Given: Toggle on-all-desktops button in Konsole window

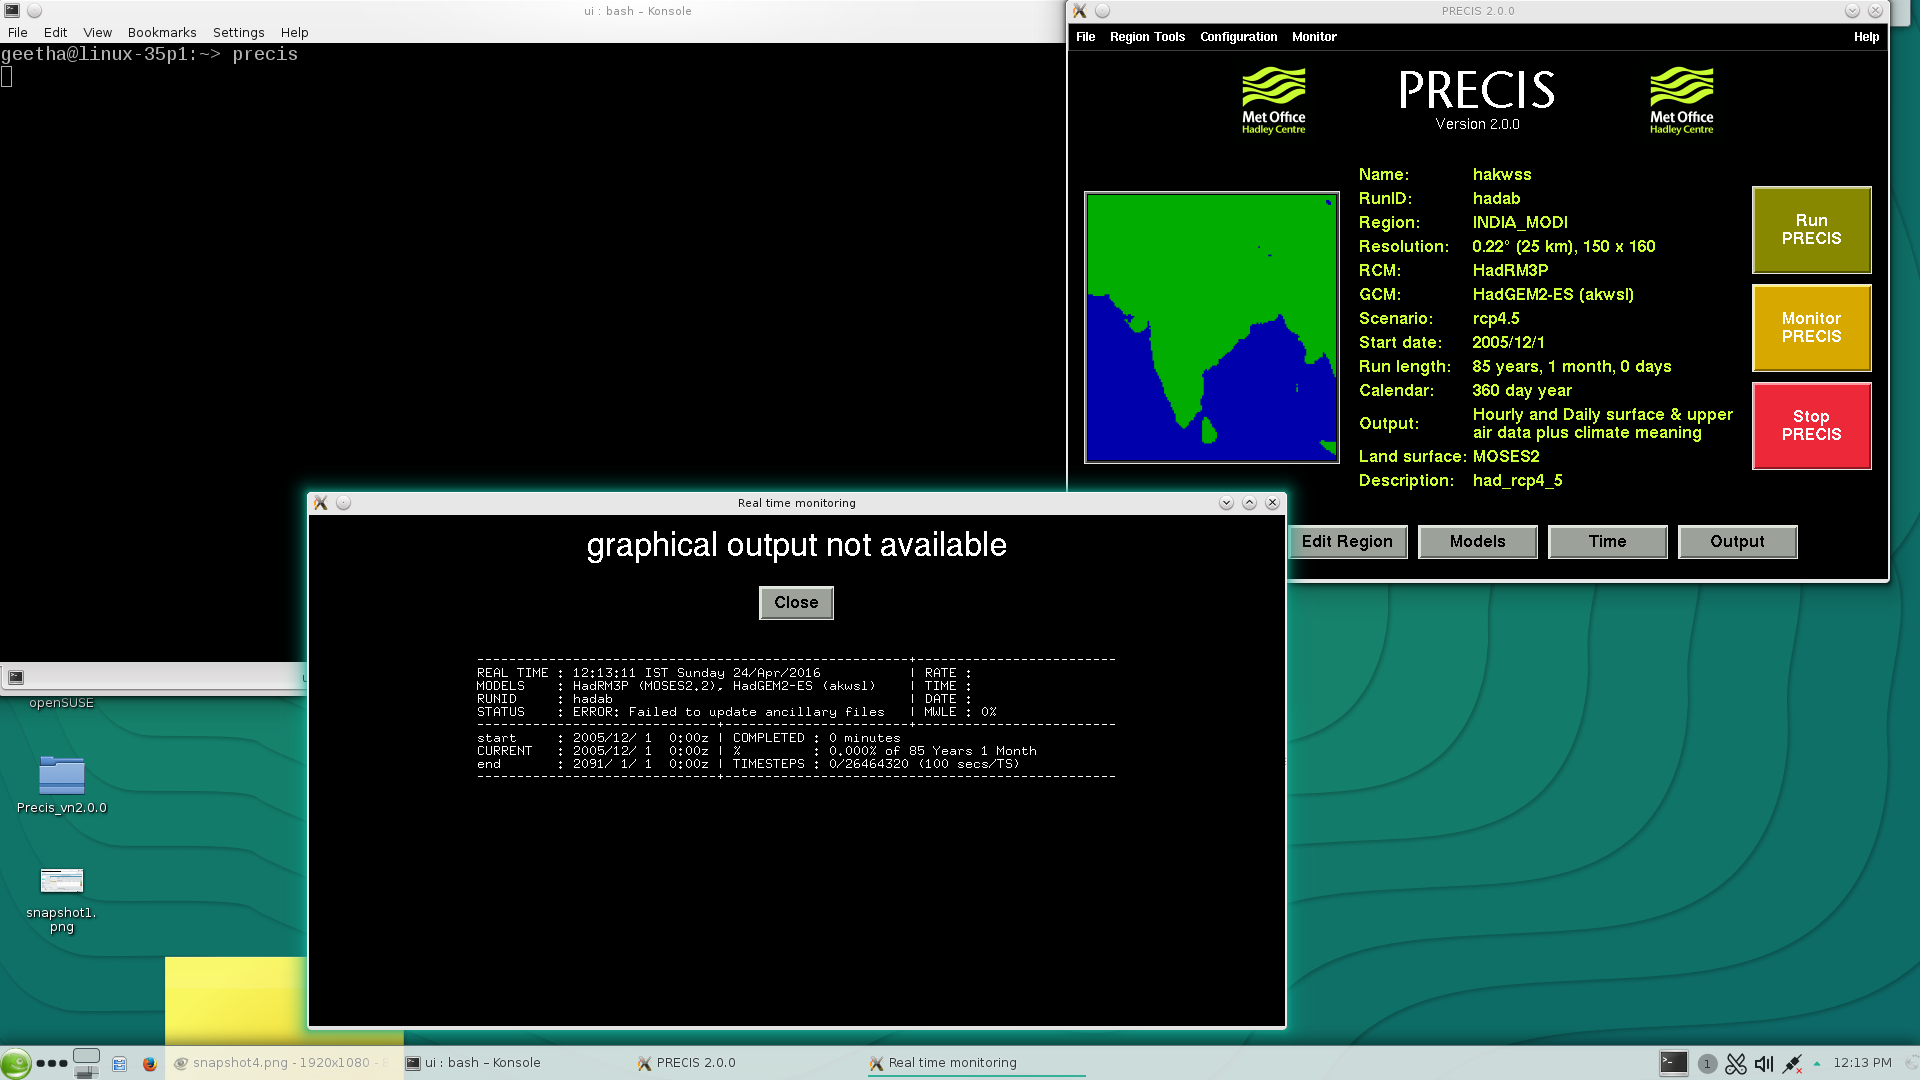Looking at the screenshot, I should (34, 11).
